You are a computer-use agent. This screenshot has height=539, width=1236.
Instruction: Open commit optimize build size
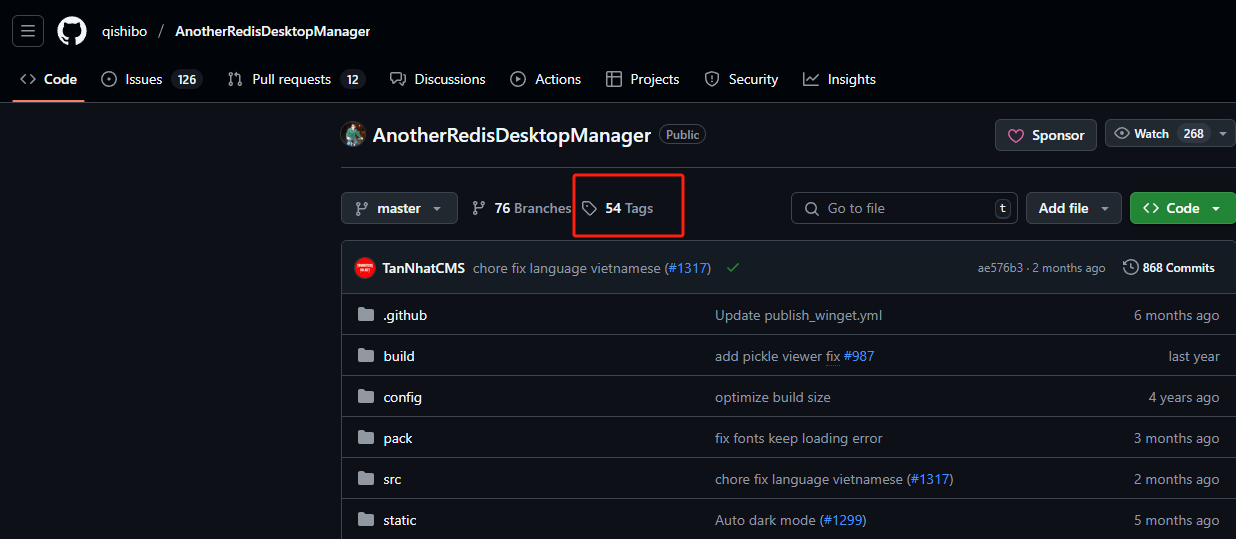click(x=772, y=397)
